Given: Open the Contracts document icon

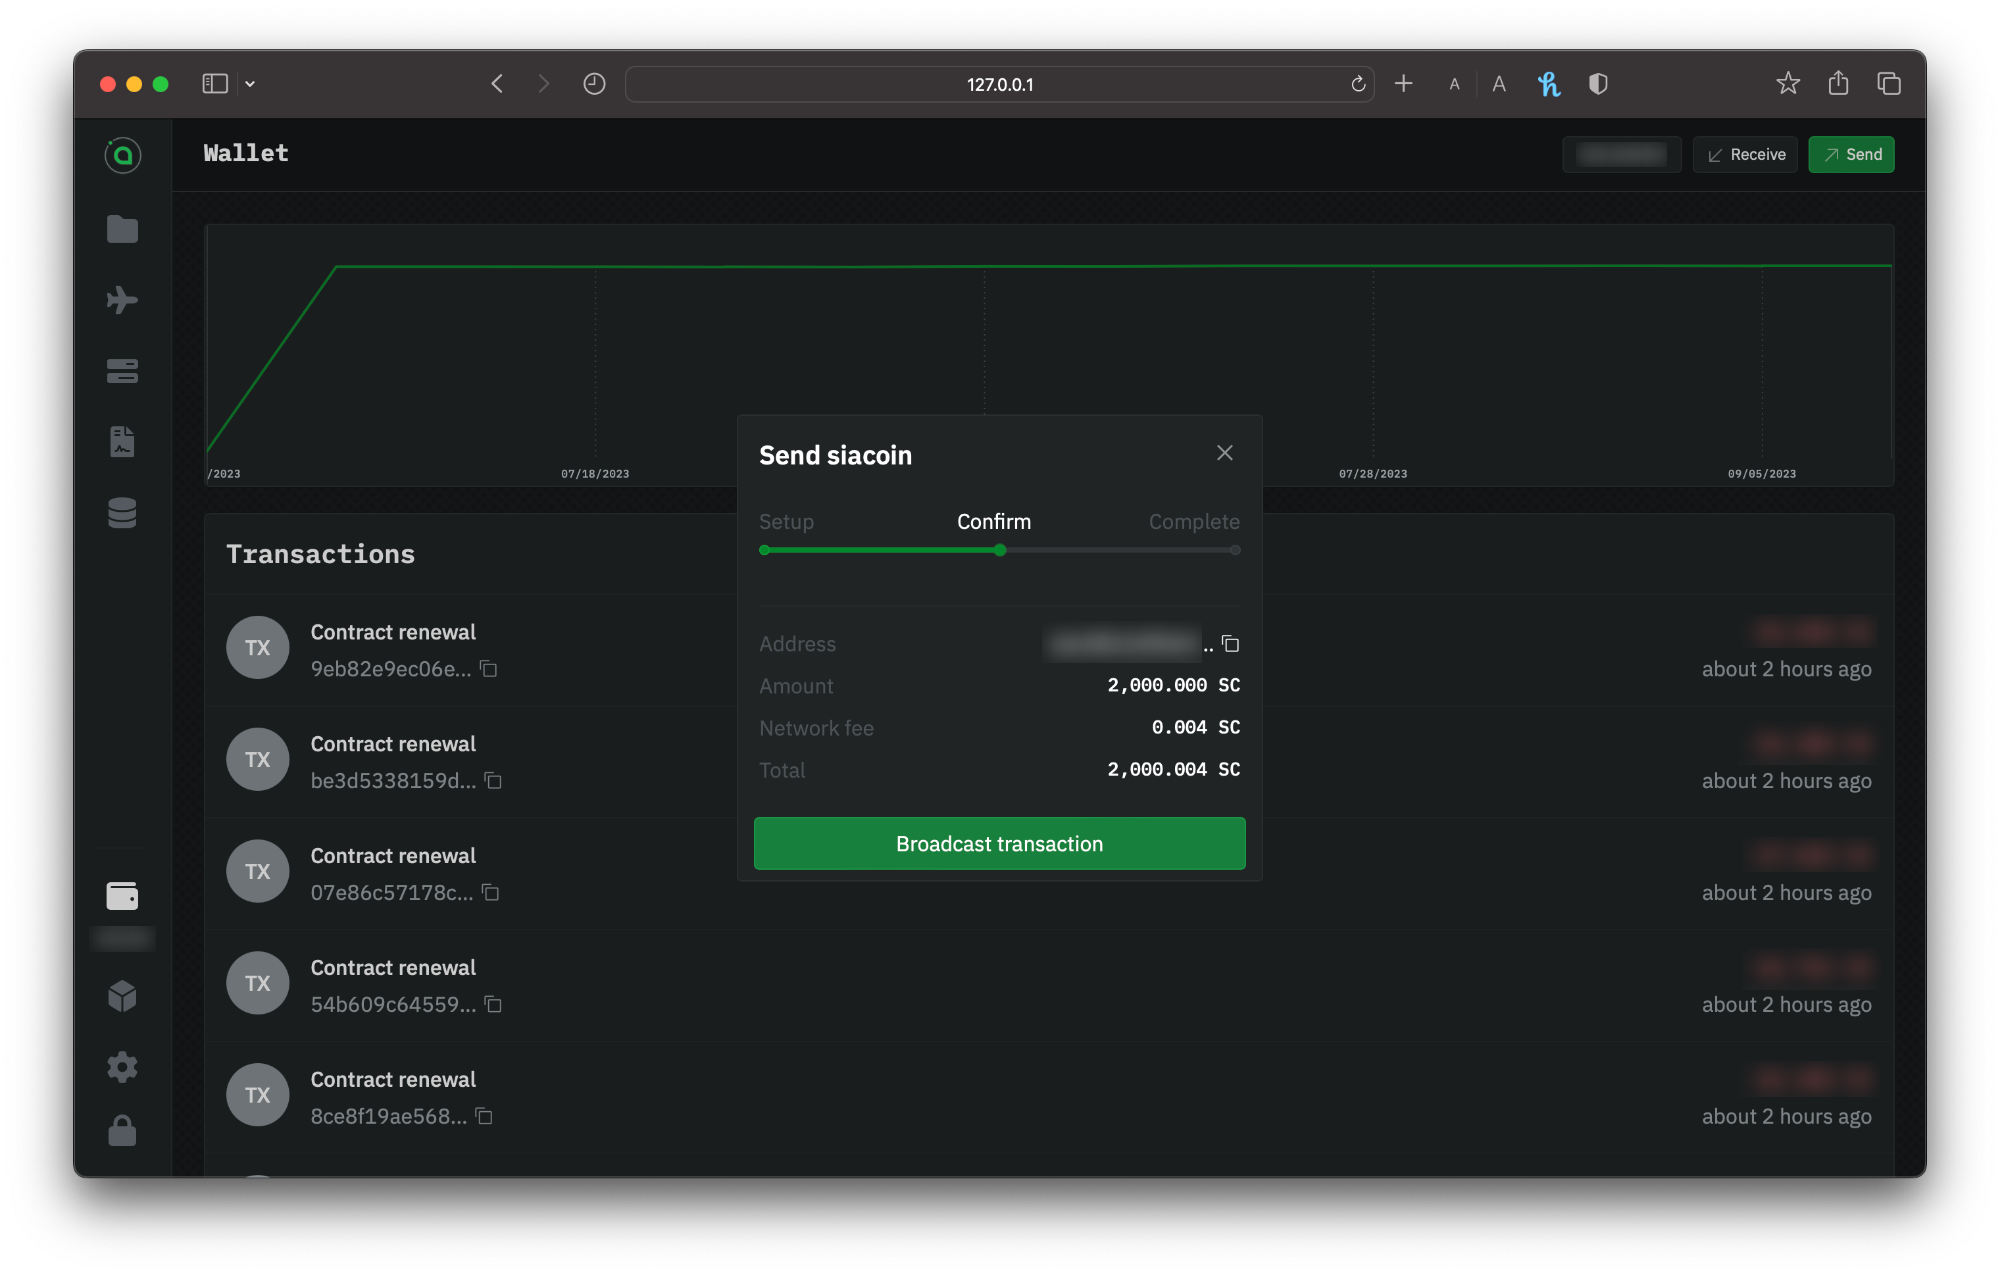Looking at the screenshot, I should [122, 441].
